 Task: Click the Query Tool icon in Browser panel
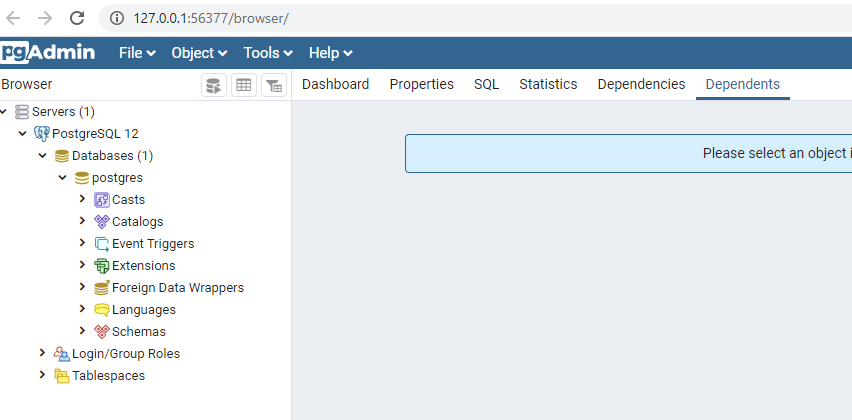[x=214, y=85]
